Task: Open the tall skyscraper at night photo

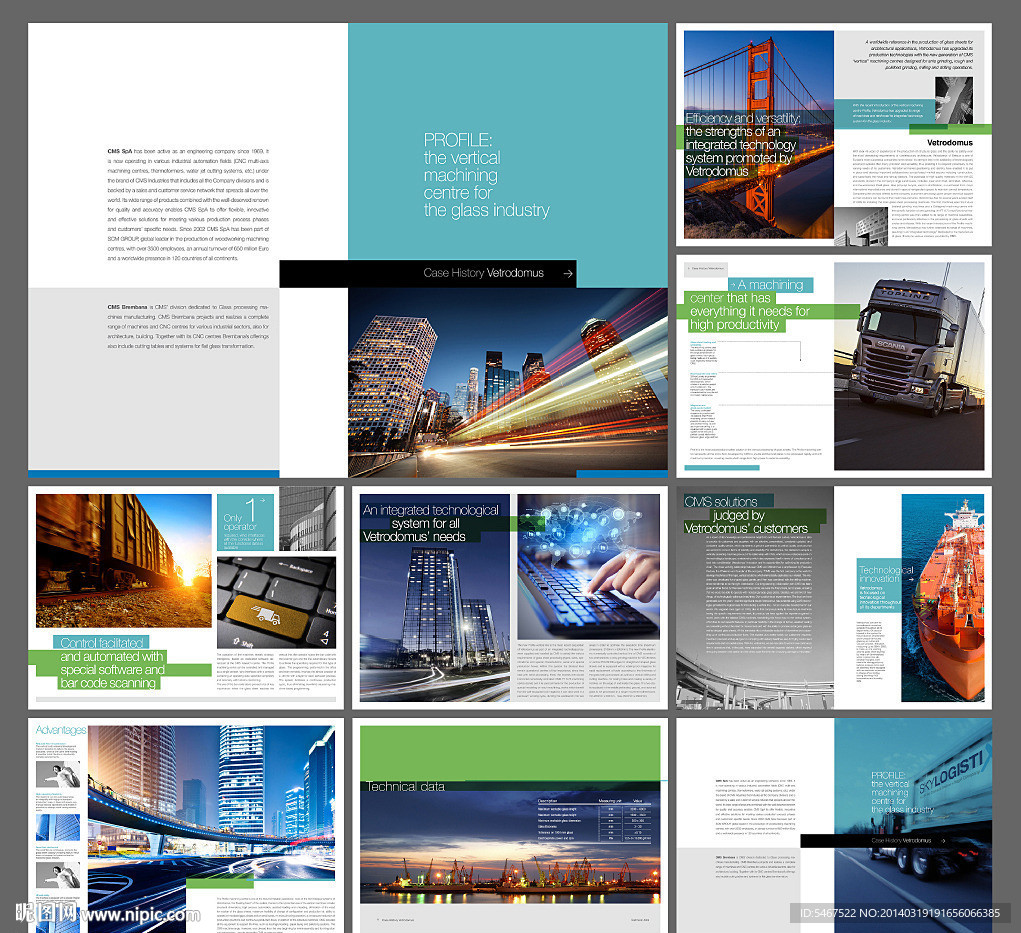Action: [435, 598]
